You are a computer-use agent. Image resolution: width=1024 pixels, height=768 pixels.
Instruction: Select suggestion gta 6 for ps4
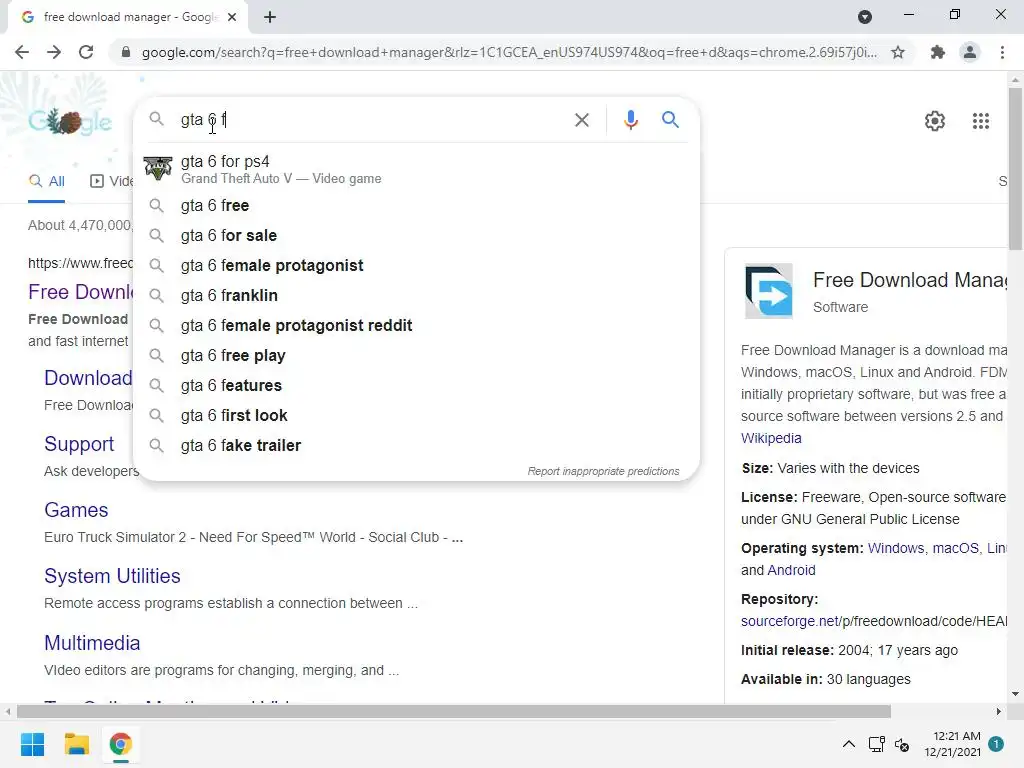point(416,168)
